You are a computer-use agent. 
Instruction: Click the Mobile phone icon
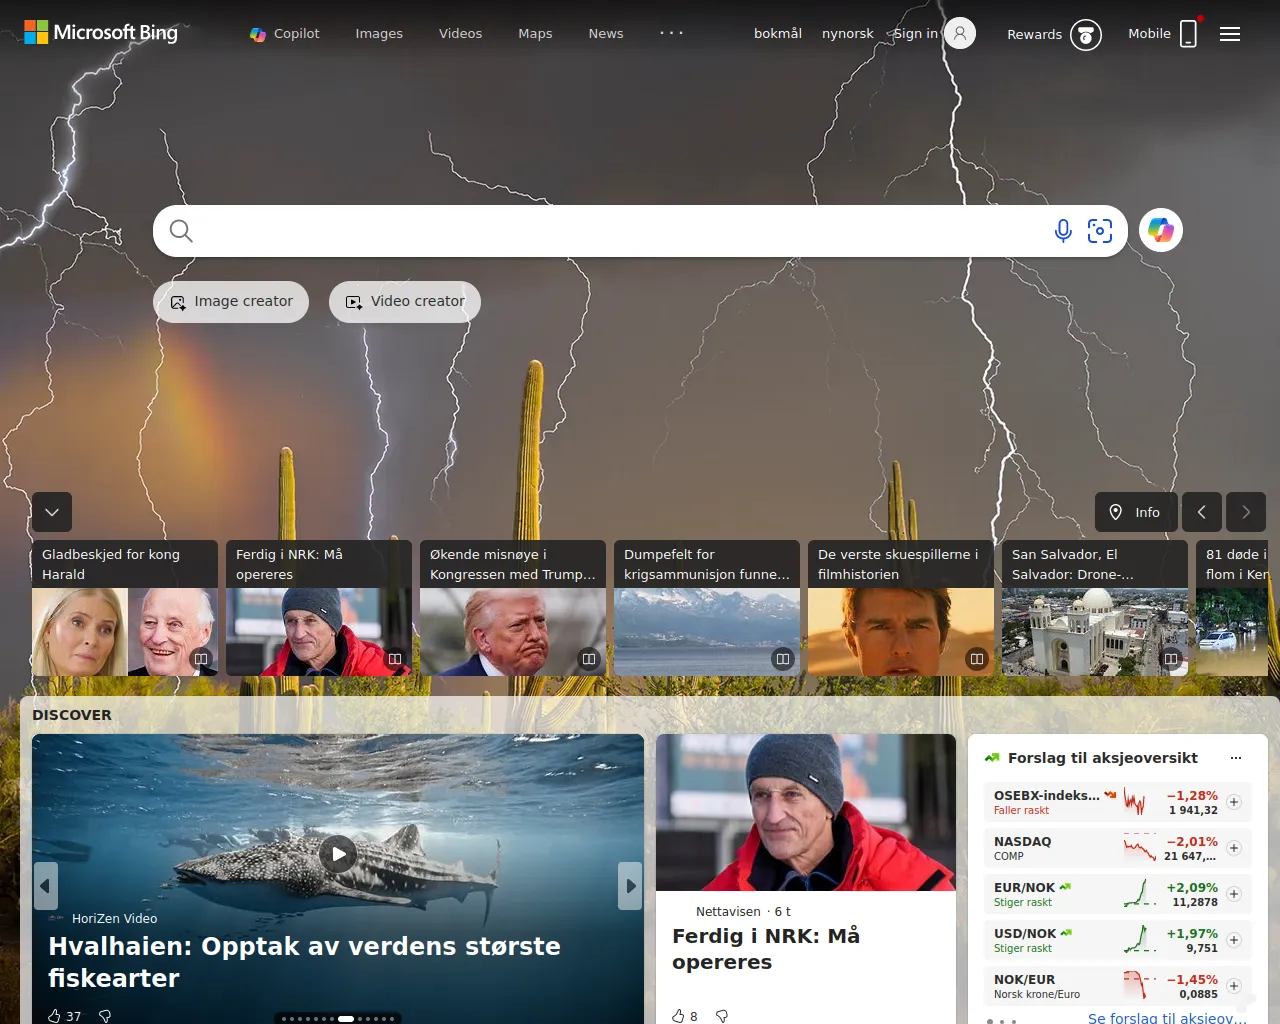(x=1188, y=34)
